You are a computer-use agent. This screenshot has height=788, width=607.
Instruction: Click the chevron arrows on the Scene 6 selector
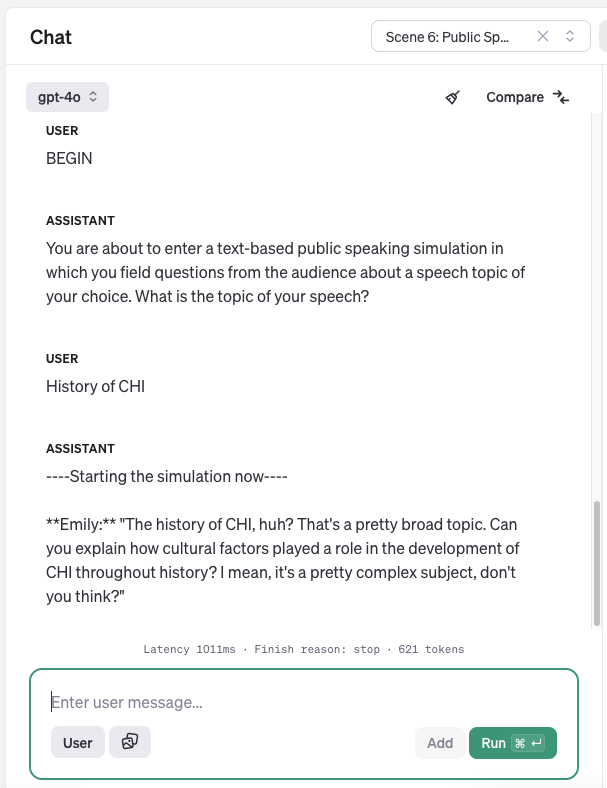pyautogui.click(x=570, y=37)
